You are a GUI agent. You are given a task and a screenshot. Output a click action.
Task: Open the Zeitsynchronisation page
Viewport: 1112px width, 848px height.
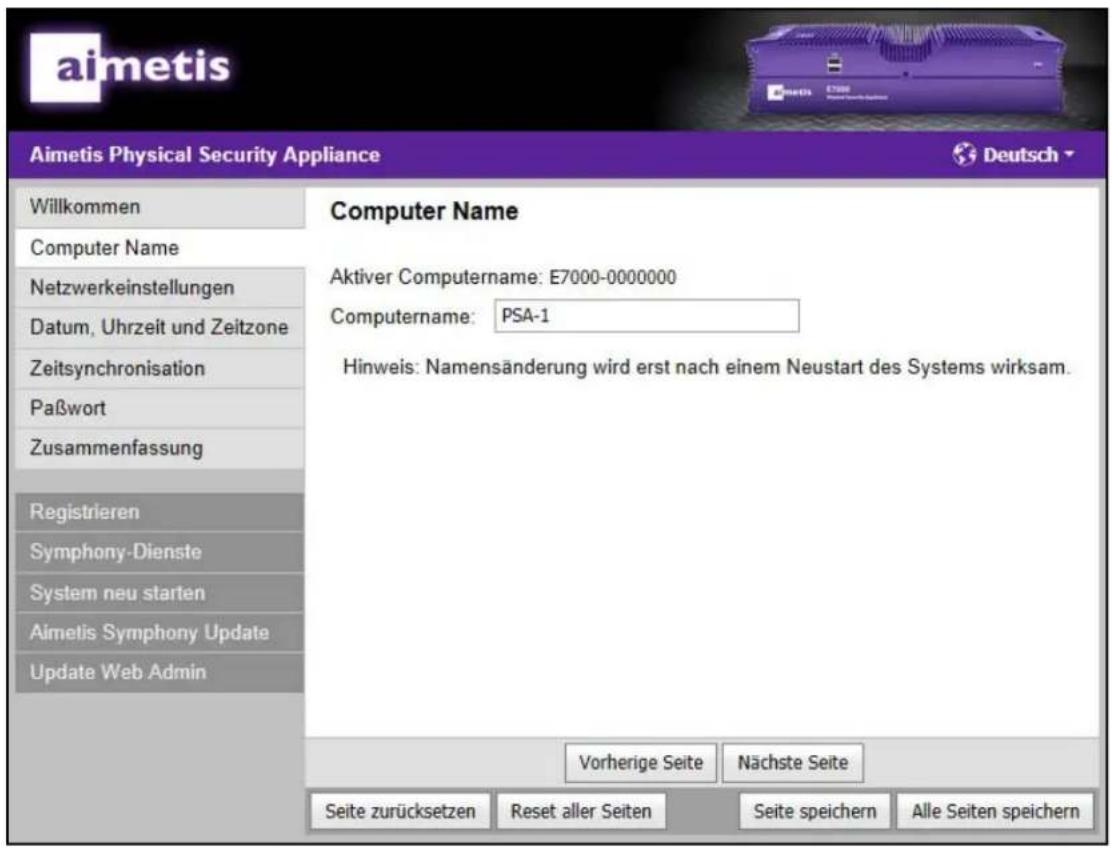pyautogui.click(x=160, y=369)
